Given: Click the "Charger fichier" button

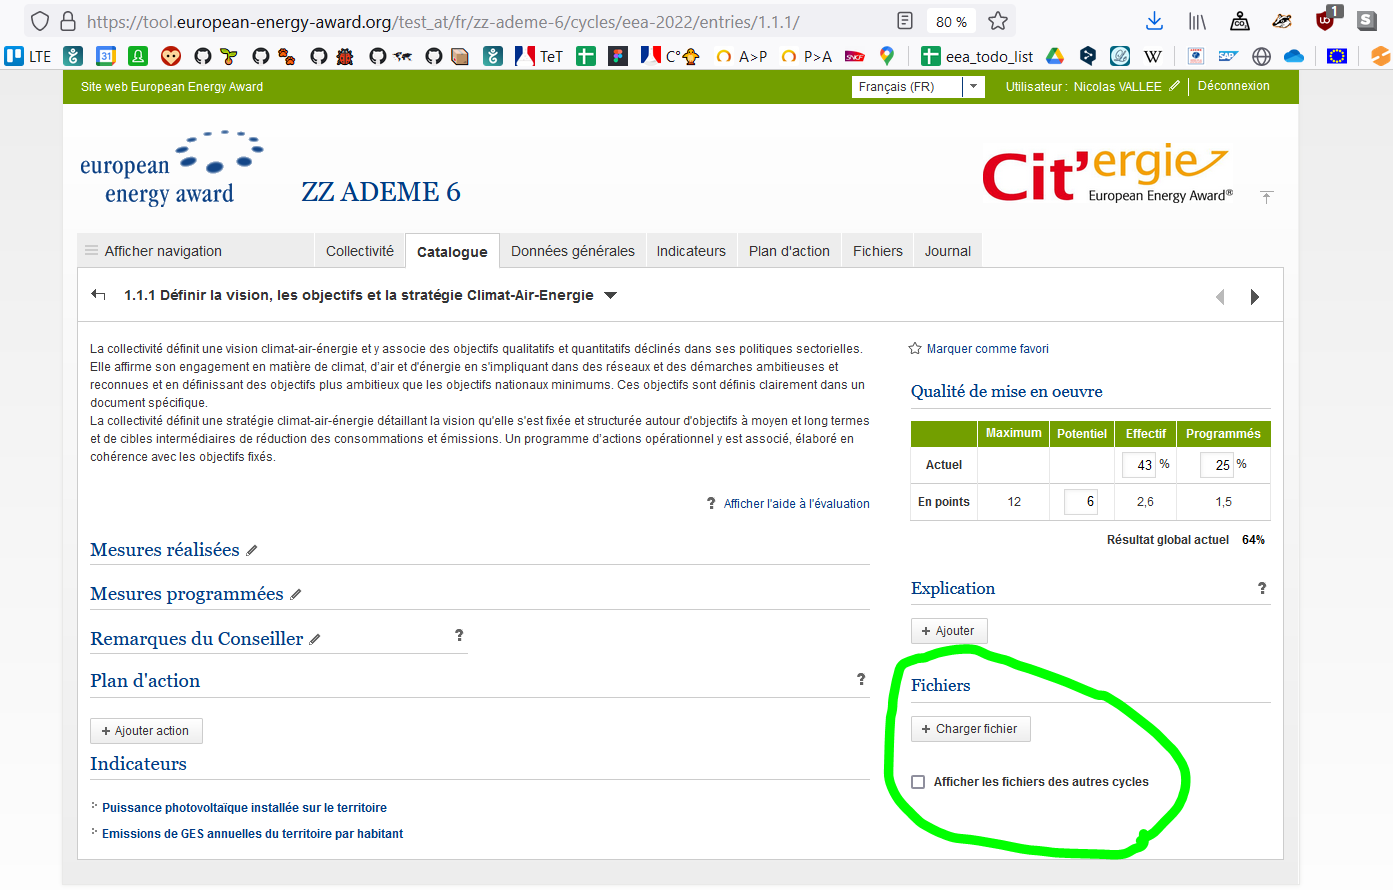Looking at the screenshot, I should (970, 728).
